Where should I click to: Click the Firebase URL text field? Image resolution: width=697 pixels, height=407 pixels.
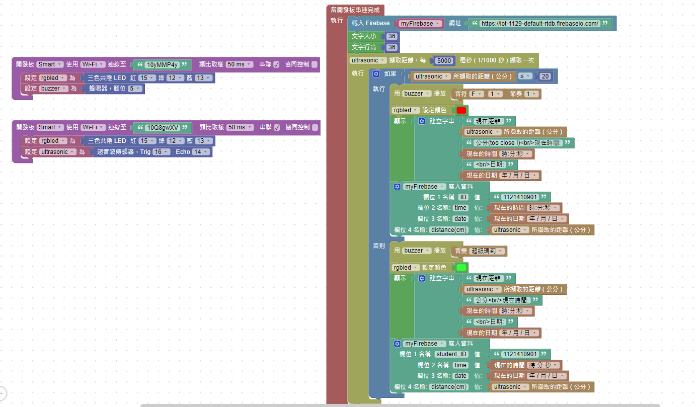[541, 22]
